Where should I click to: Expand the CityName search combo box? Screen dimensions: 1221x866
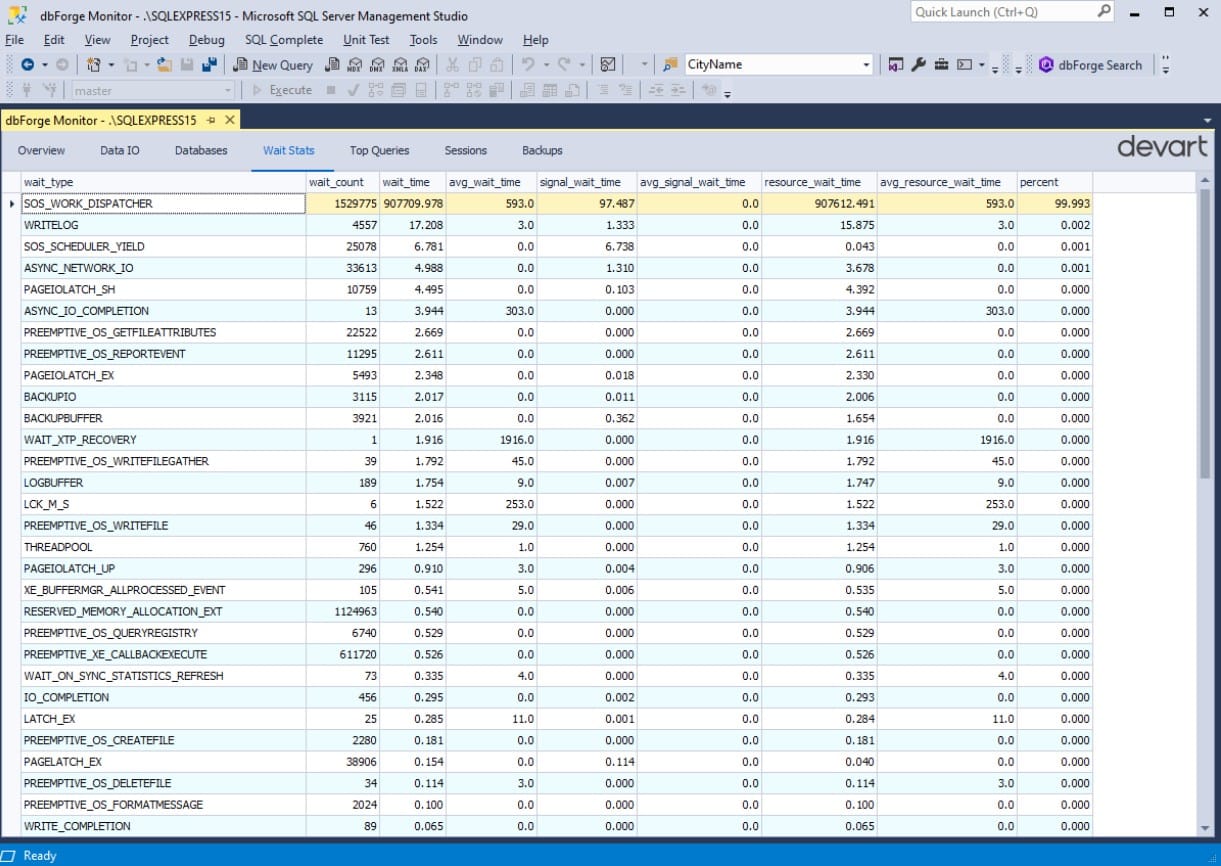[x=866, y=64]
